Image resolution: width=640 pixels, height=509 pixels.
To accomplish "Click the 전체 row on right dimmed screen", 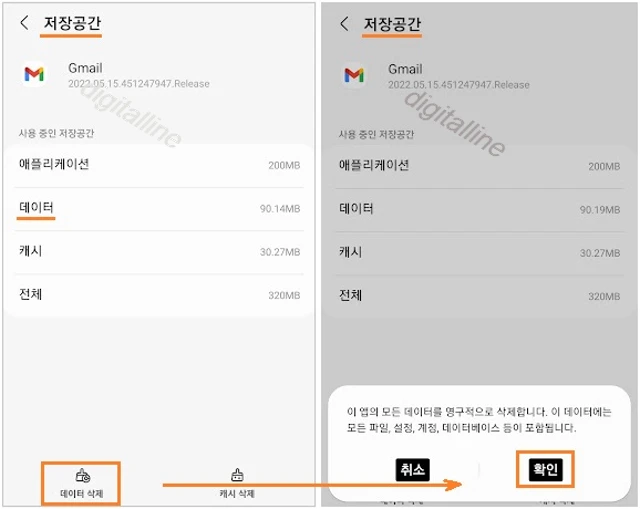I will click(x=479, y=296).
